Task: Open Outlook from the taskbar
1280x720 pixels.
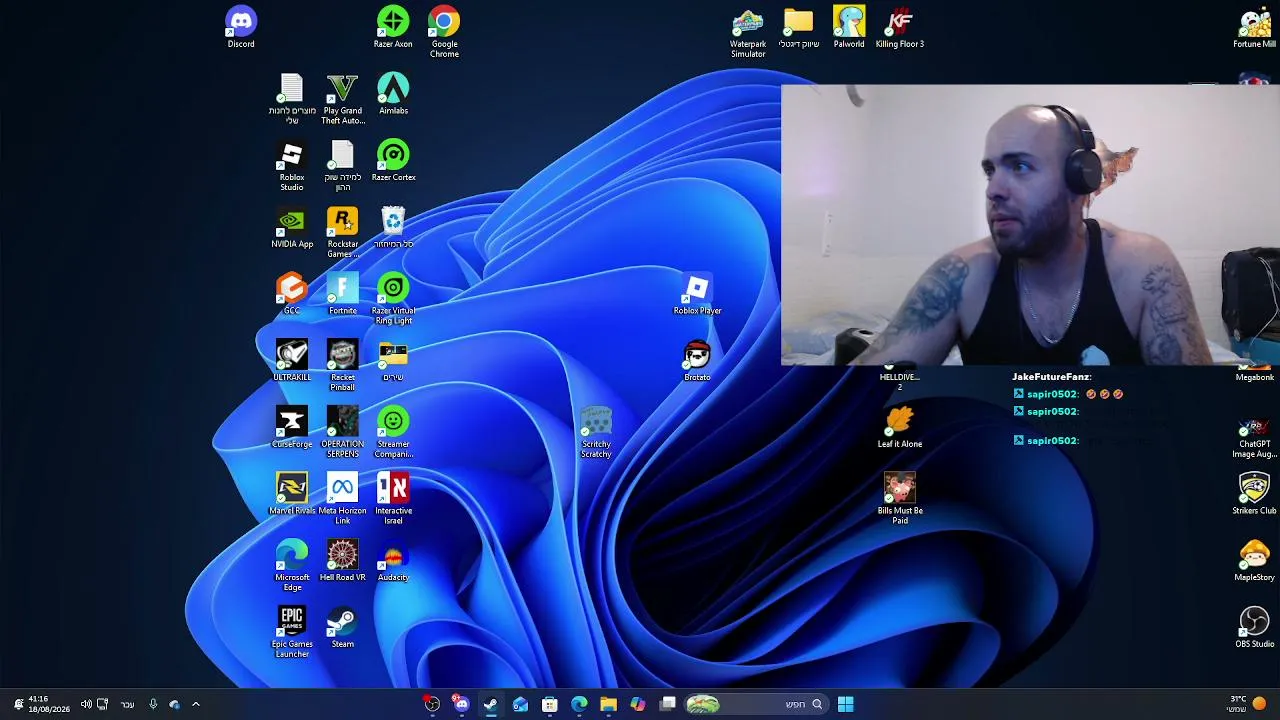Action: tap(520, 704)
